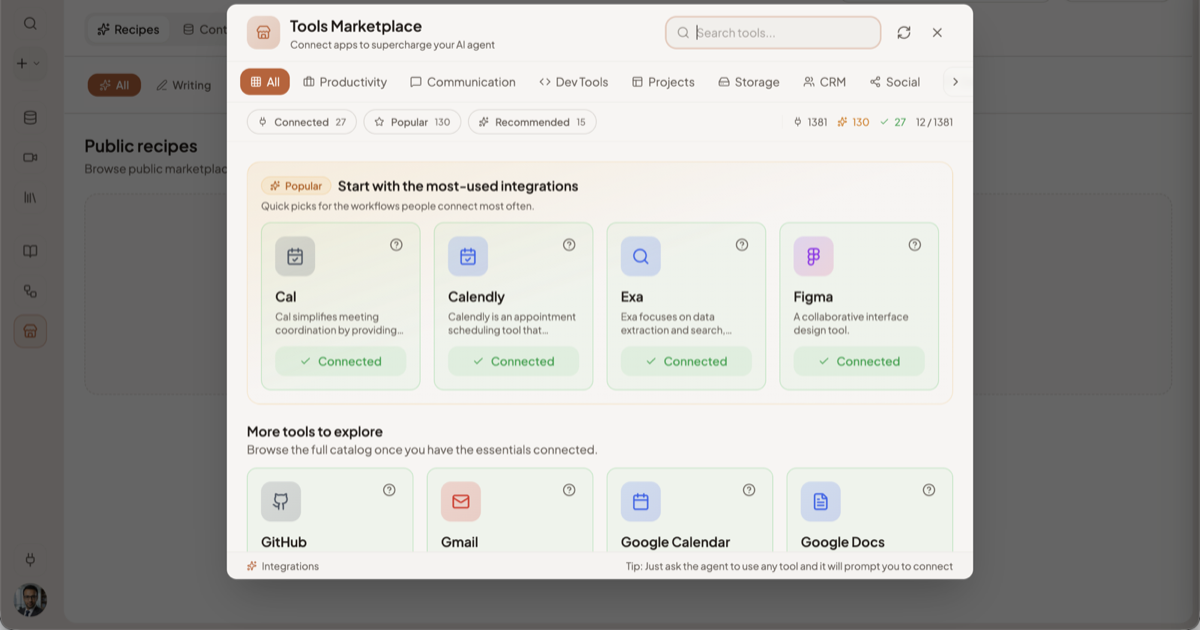This screenshot has width=1200, height=630.
Task: Click the search magnifier icon in modal
Action: (x=684, y=33)
